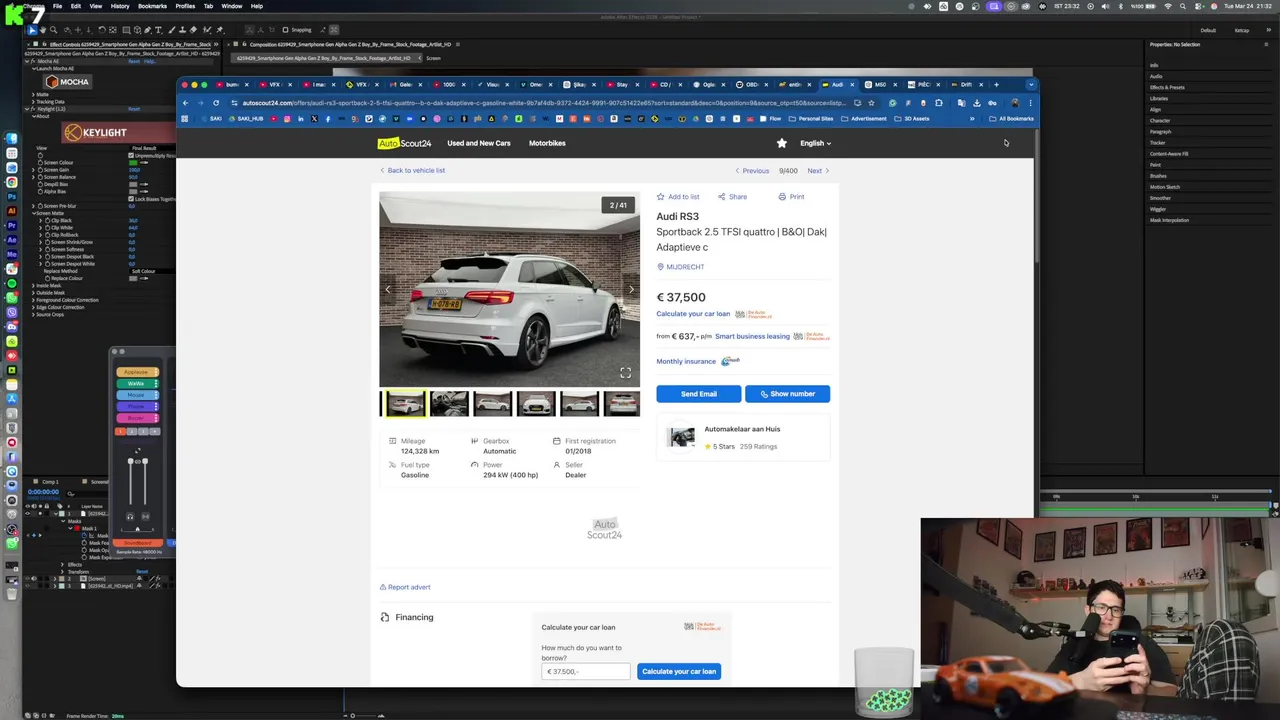
Task: Expand Edge Colour Correction group
Action: 33,307
